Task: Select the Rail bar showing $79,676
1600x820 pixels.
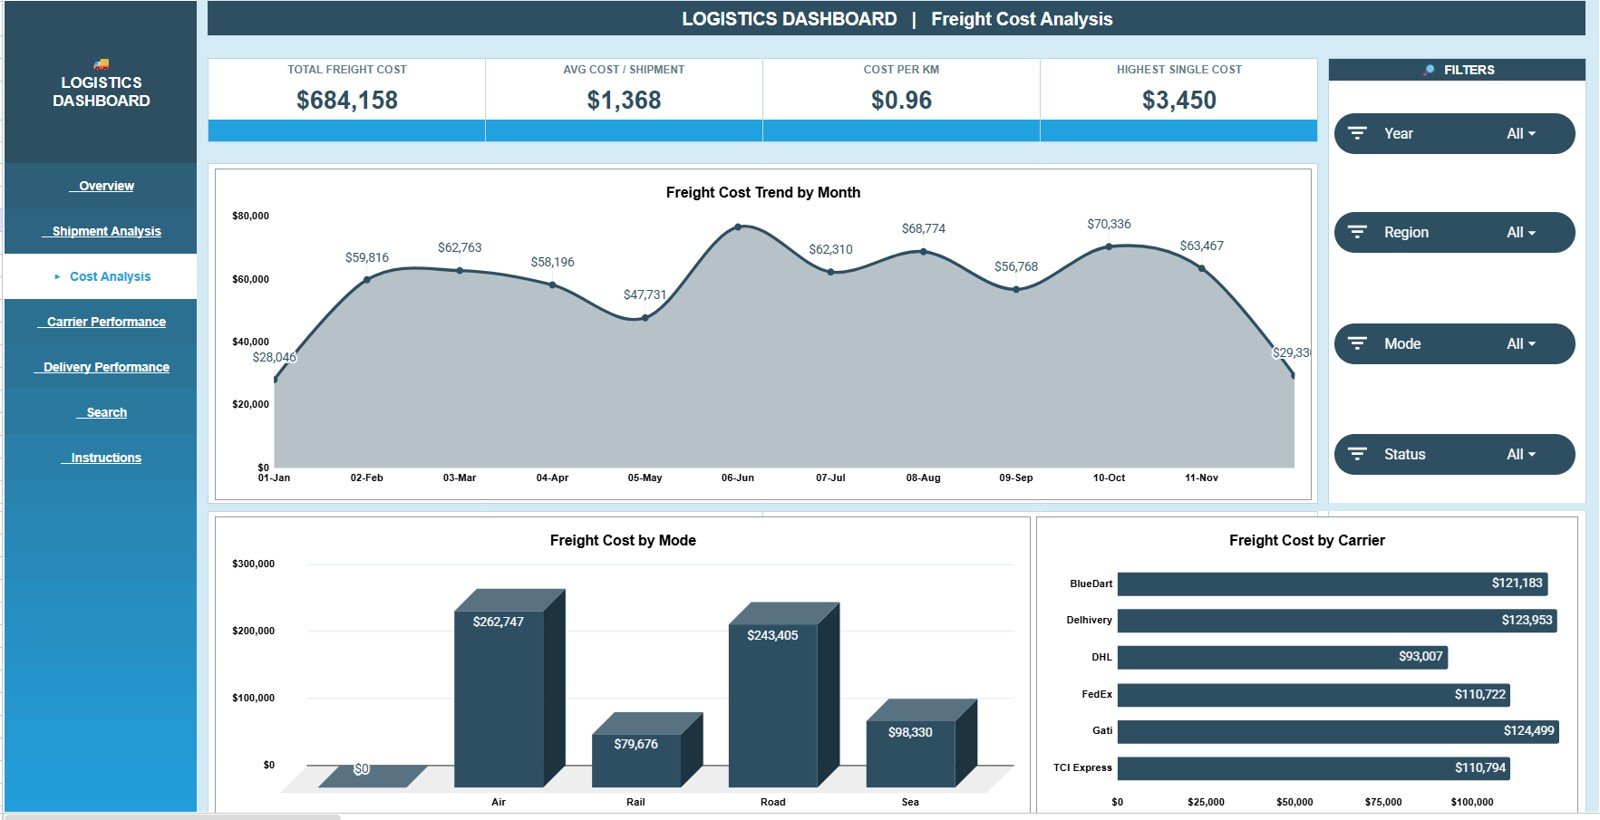Action: (647, 750)
